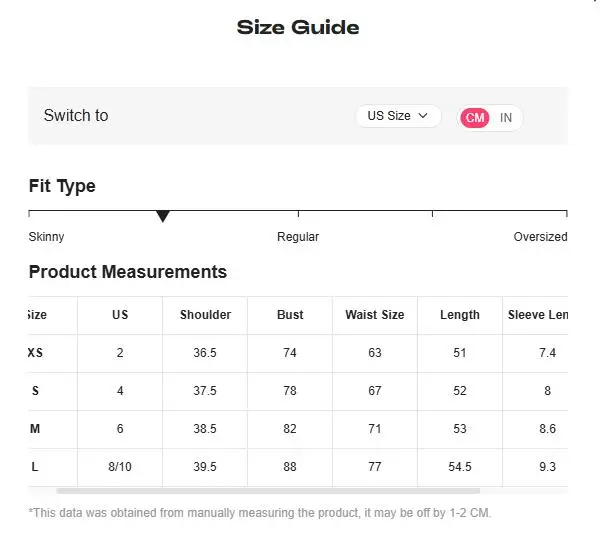Viewport: 600px width, 533px height.
Task: Click the Length column header
Action: [460, 315]
